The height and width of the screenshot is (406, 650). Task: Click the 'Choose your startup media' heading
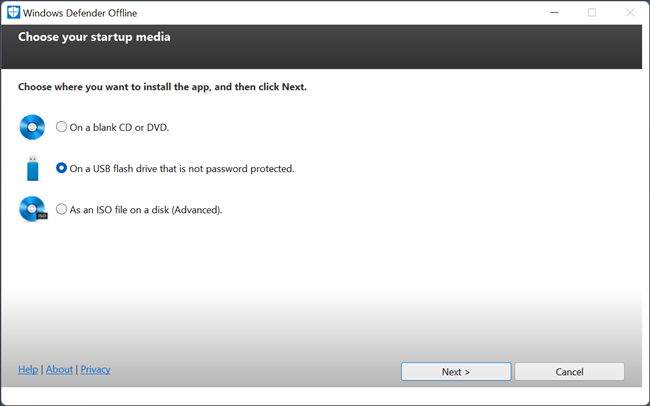pyautogui.click(x=94, y=37)
